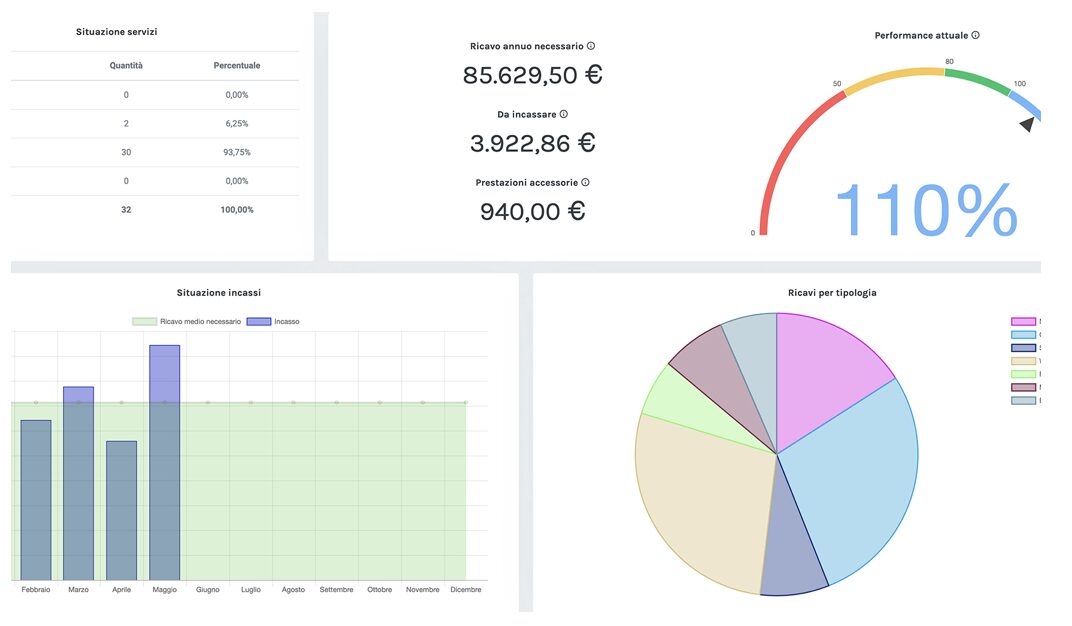The image size is (1072, 626).
Task: Click info icon beside Da incassare
Action: click(x=564, y=114)
